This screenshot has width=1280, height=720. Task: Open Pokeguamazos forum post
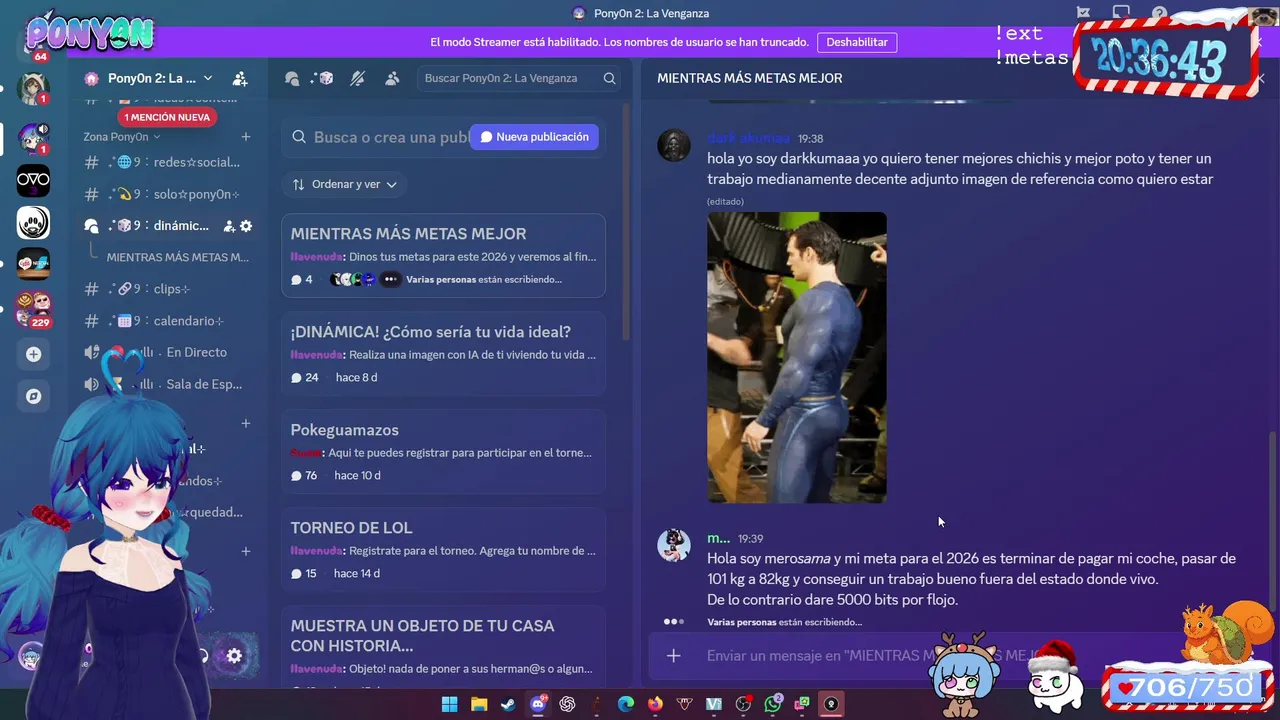(x=443, y=451)
